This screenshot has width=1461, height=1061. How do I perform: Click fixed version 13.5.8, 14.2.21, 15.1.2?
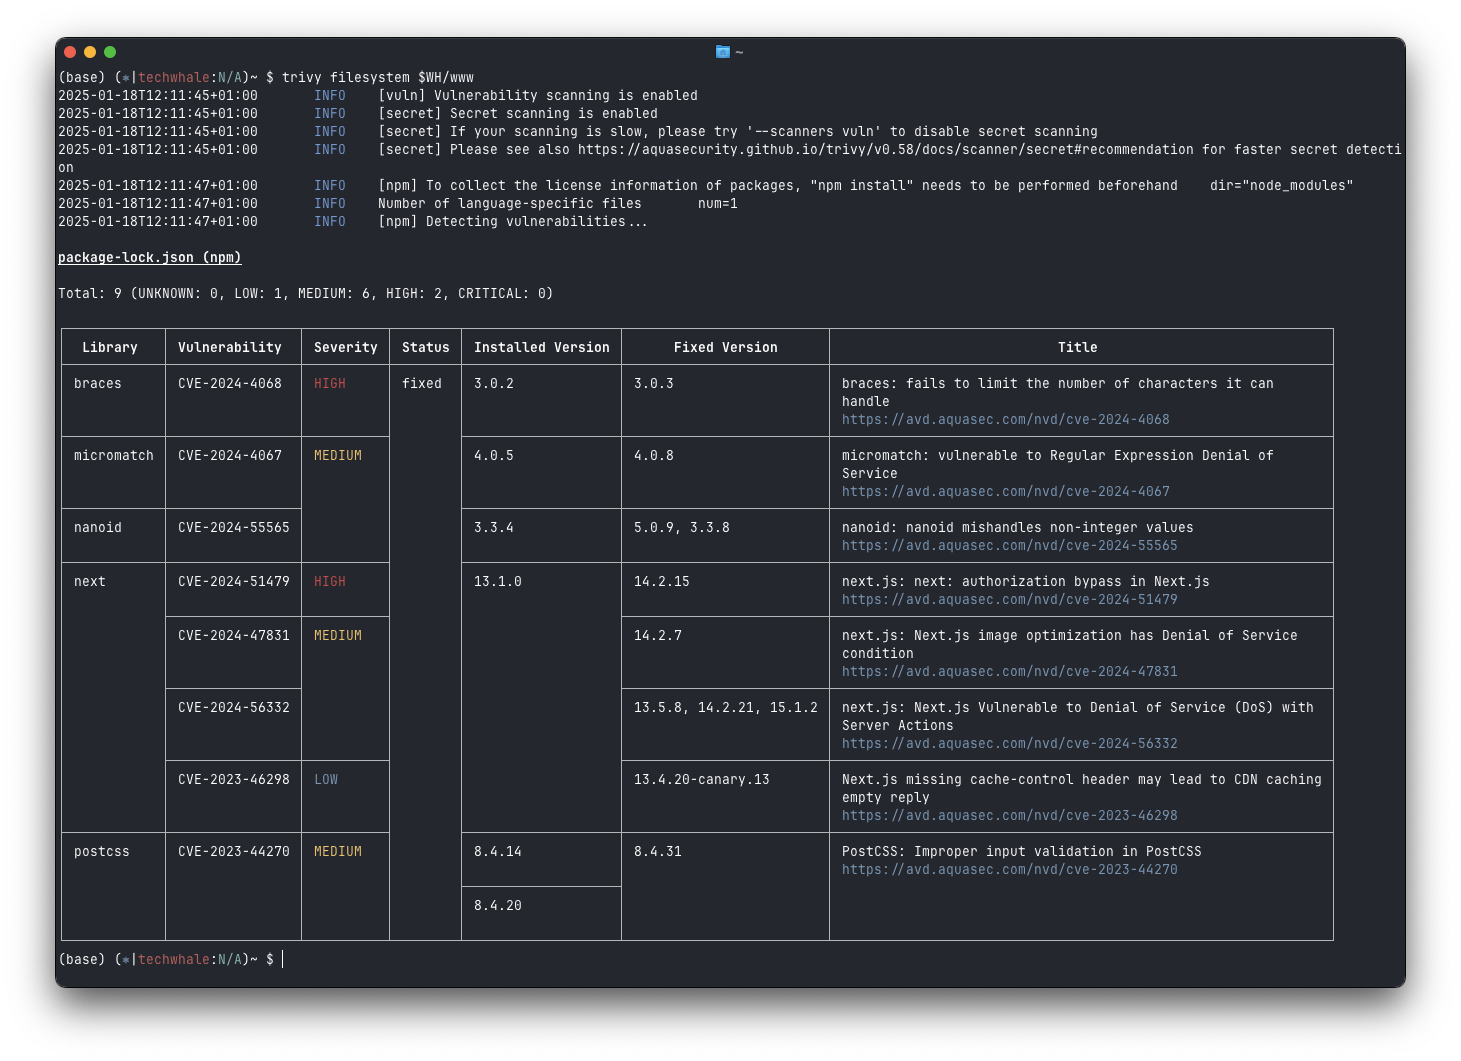(x=726, y=708)
